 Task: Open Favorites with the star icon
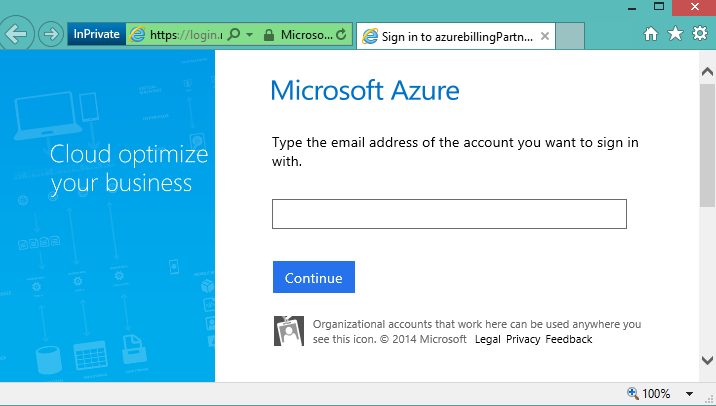tap(675, 35)
